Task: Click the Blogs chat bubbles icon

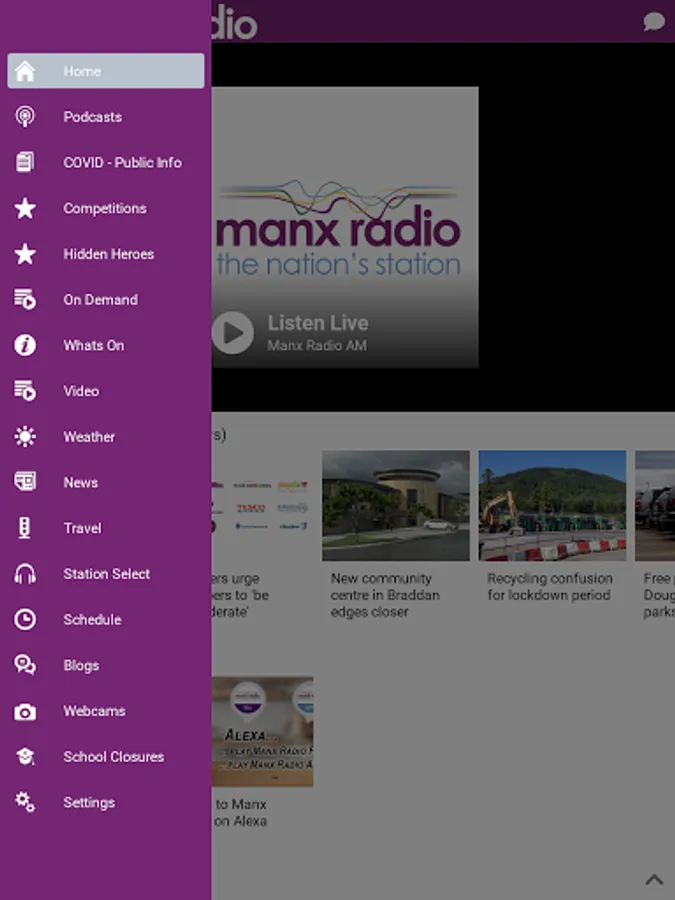Action: [25, 665]
